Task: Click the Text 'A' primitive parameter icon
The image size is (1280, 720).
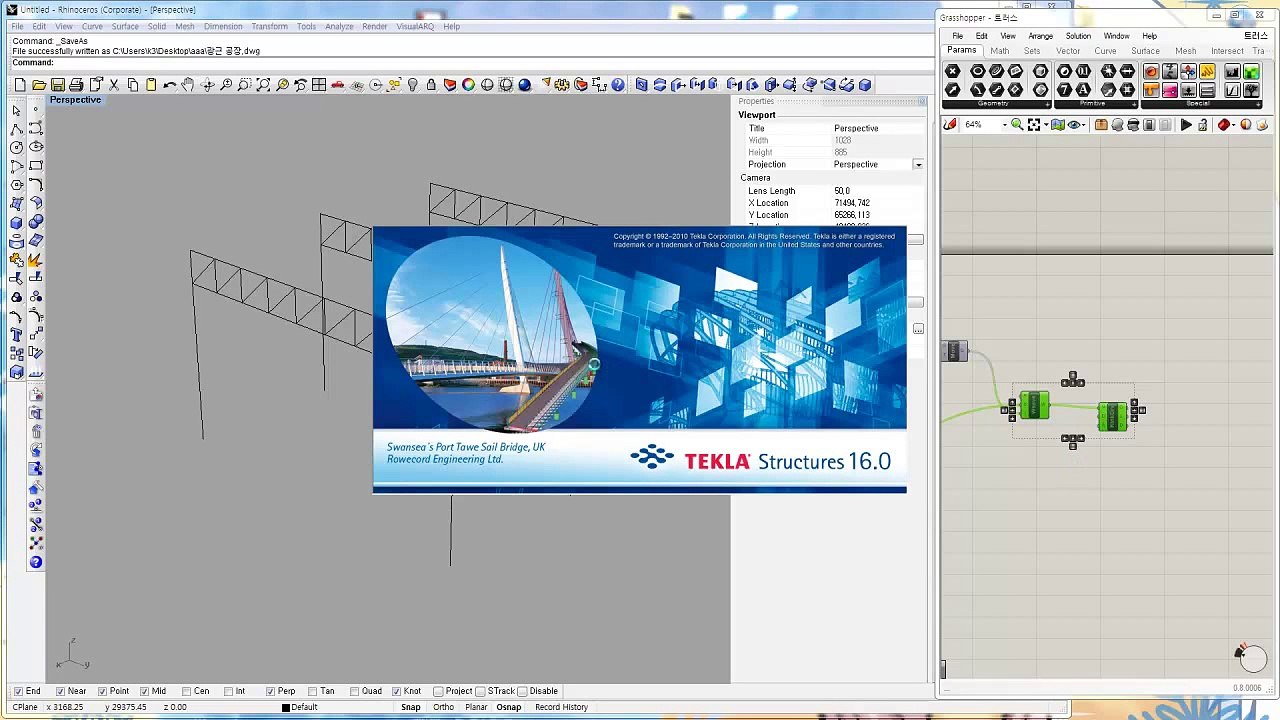Action: (1083, 90)
